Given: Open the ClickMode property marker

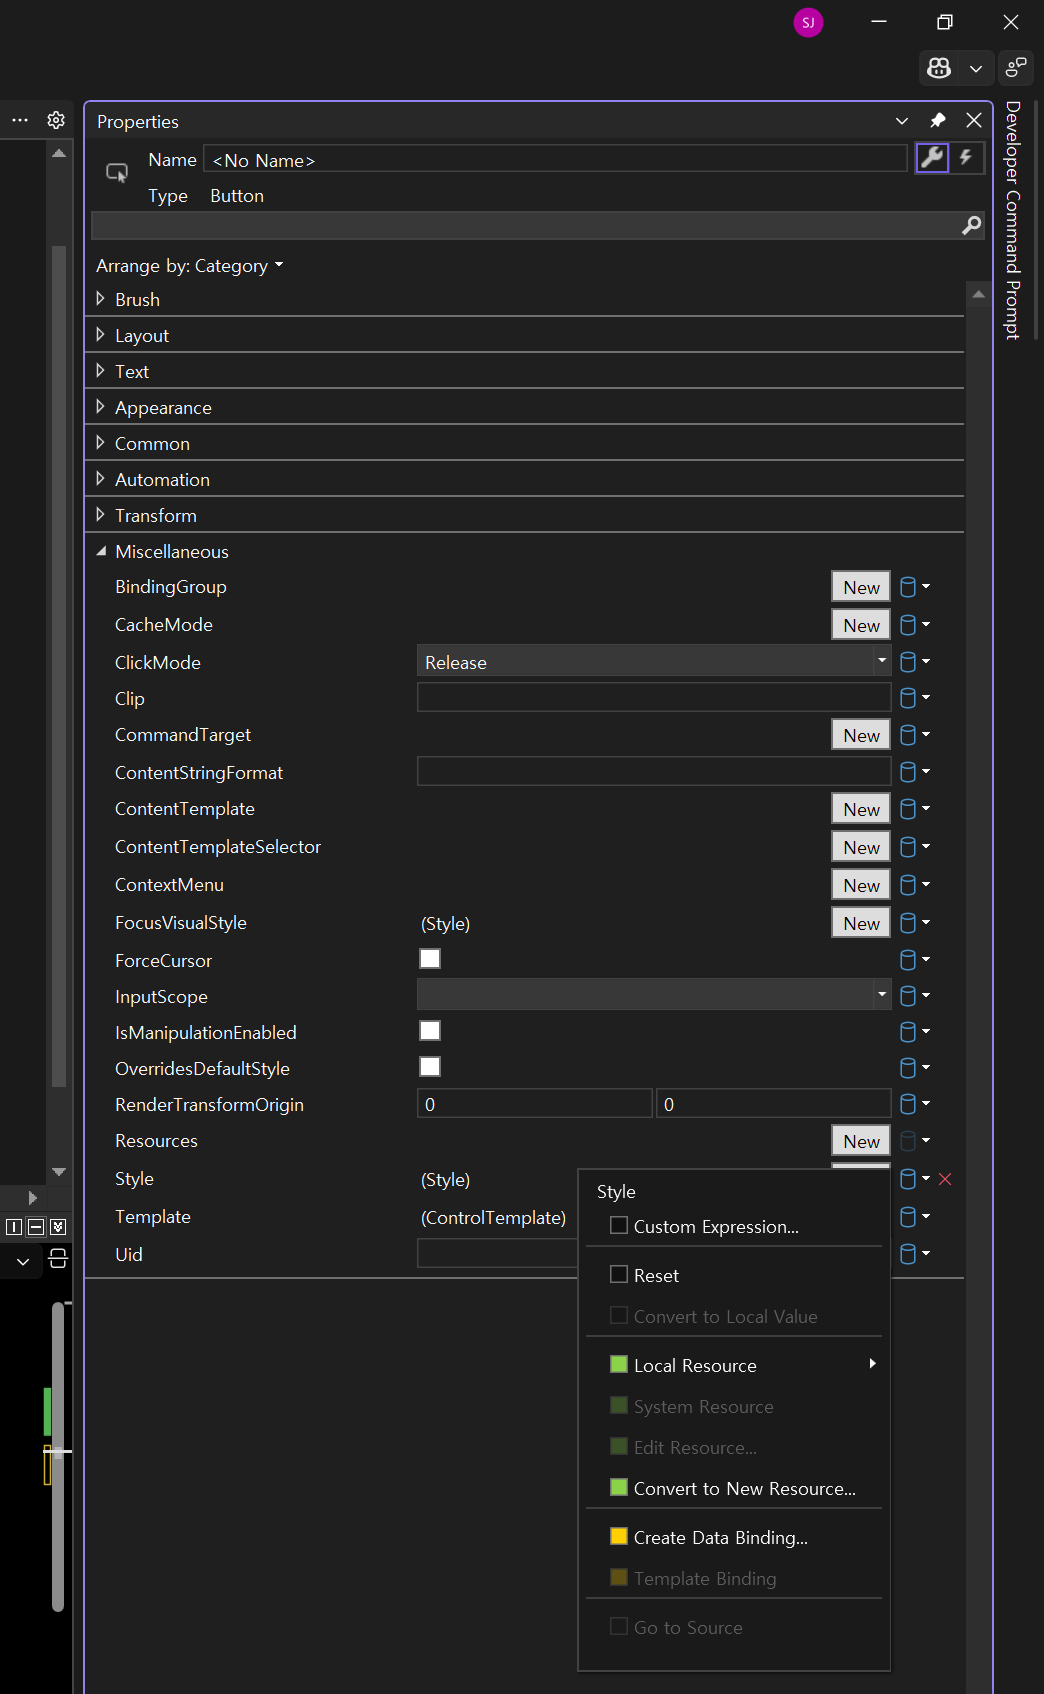Looking at the screenshot, I should (x=914, y=661).
